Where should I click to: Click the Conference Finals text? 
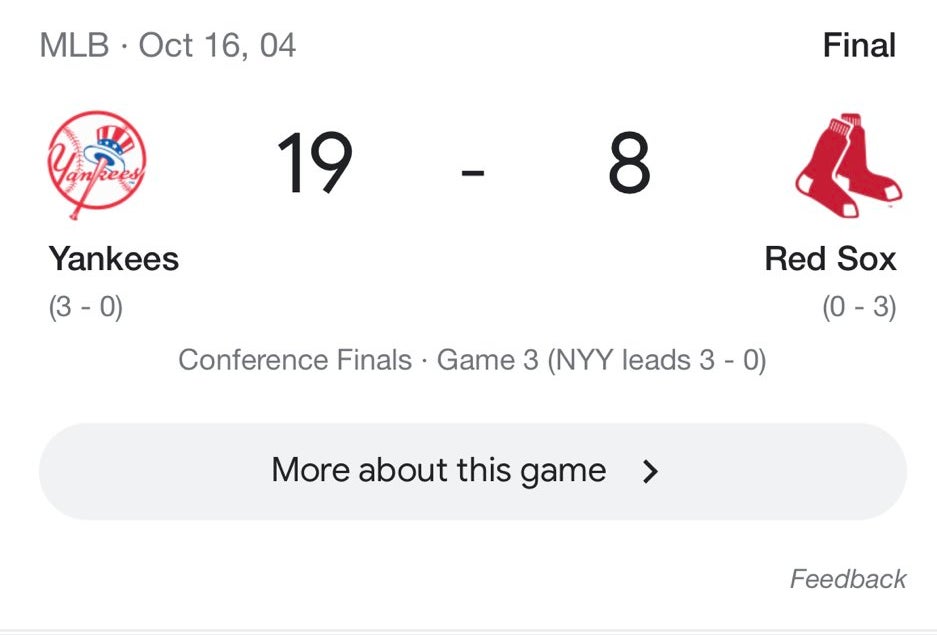295,360
